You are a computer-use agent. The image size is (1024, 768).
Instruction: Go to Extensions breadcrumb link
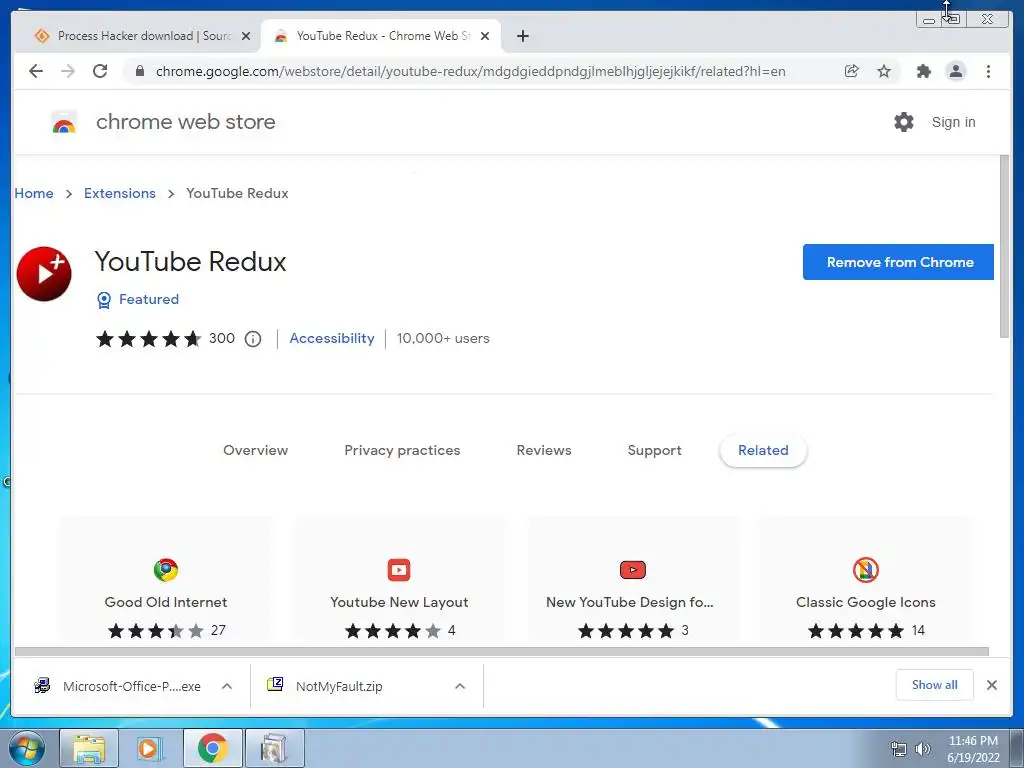[x=120, y=193]
